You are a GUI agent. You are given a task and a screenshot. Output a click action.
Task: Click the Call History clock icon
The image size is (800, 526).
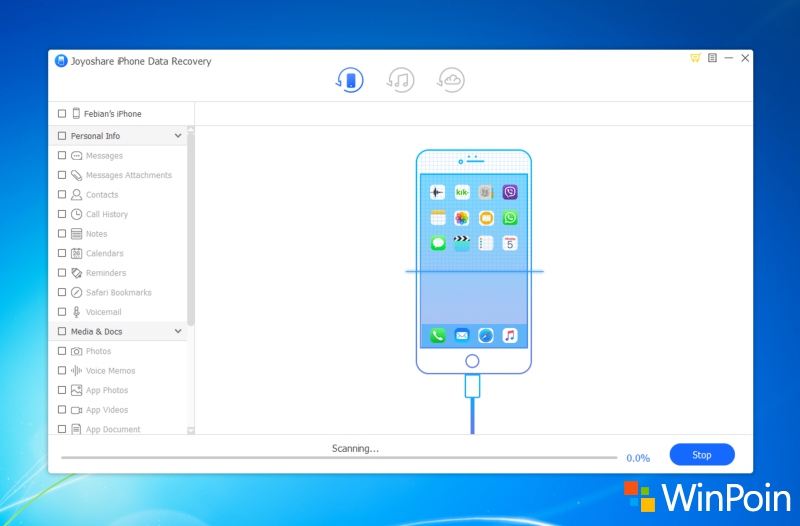(76, 214)
